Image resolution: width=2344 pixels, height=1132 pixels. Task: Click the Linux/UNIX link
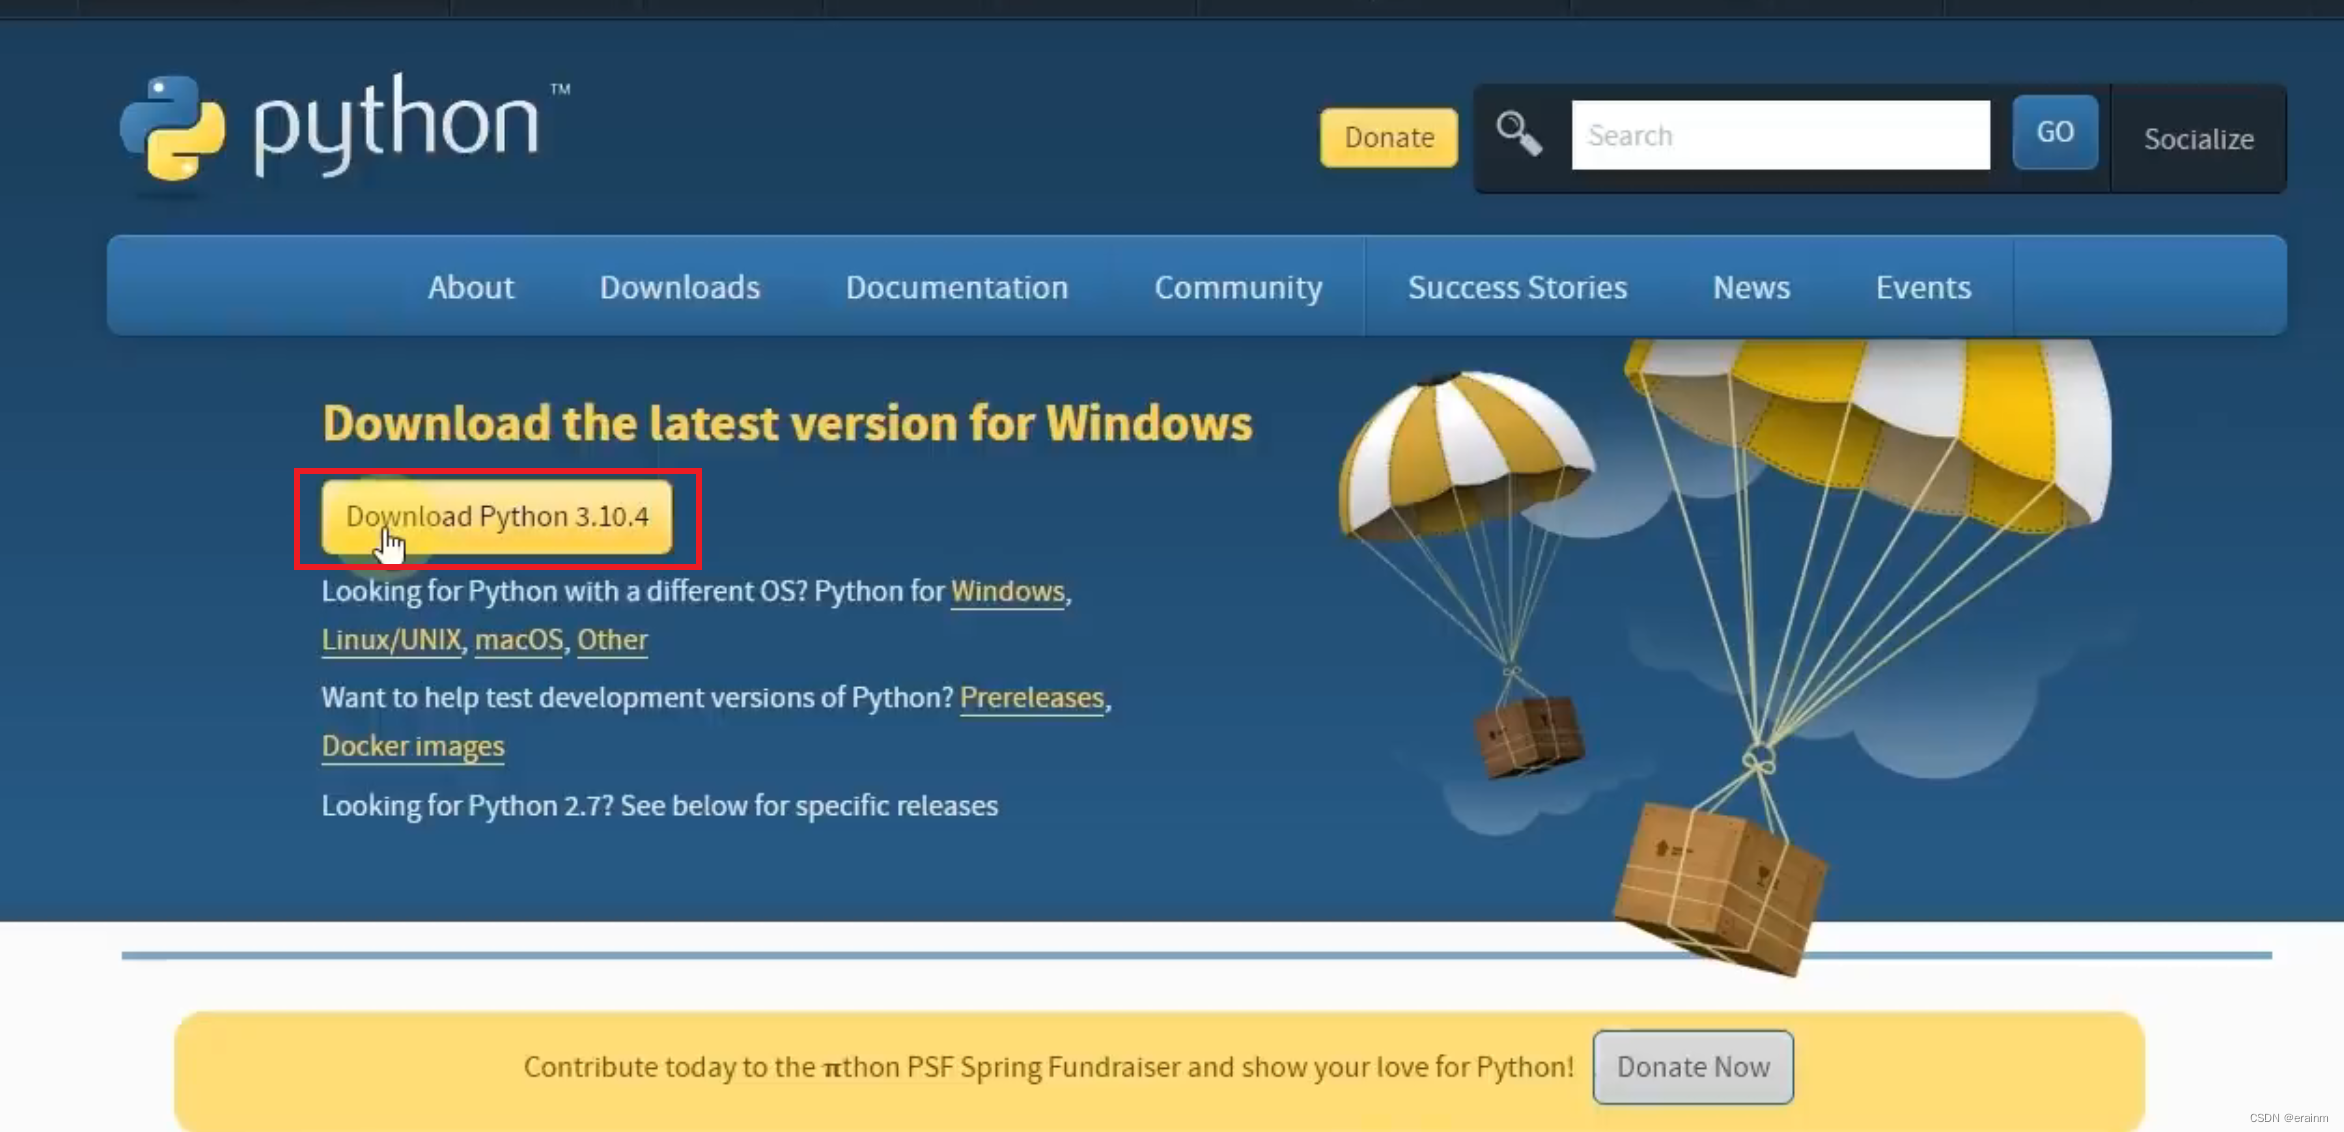point(390,639)
